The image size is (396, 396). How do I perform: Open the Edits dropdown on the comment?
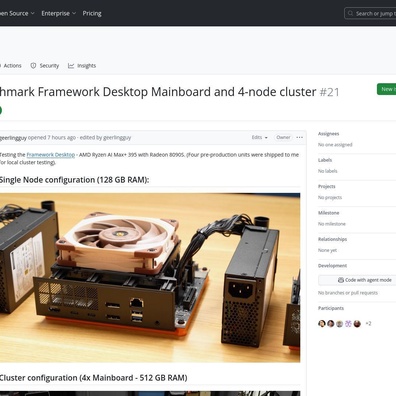[x=260, y=137]
